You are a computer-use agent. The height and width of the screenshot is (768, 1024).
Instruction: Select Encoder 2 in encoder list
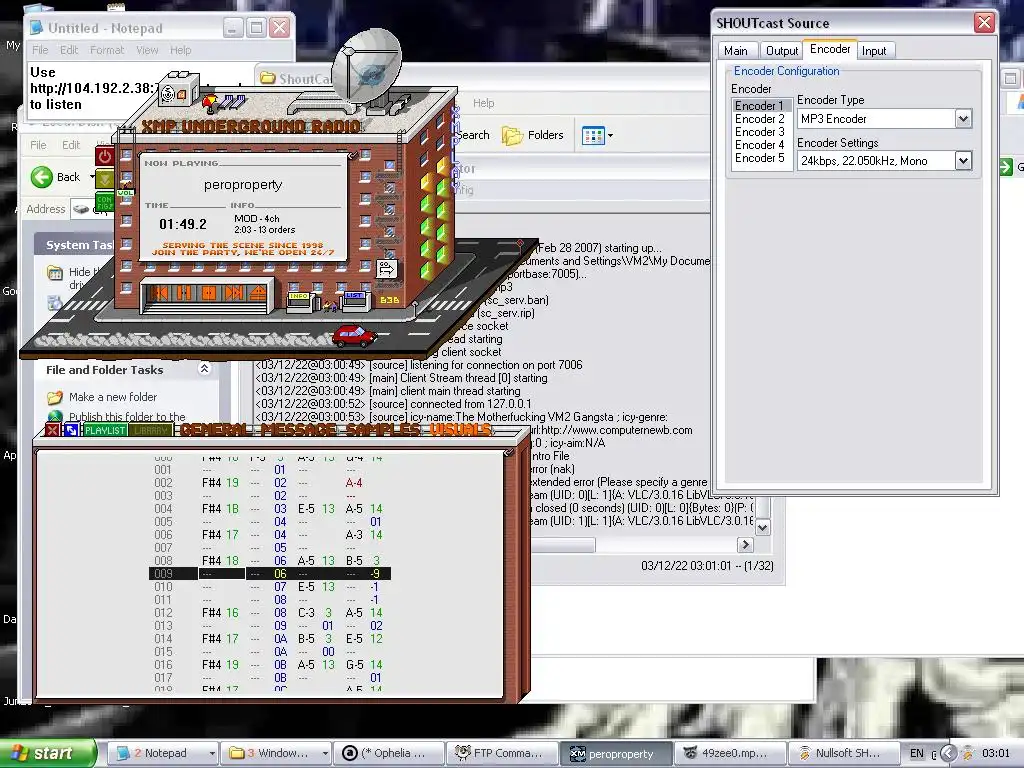(759, 119)
